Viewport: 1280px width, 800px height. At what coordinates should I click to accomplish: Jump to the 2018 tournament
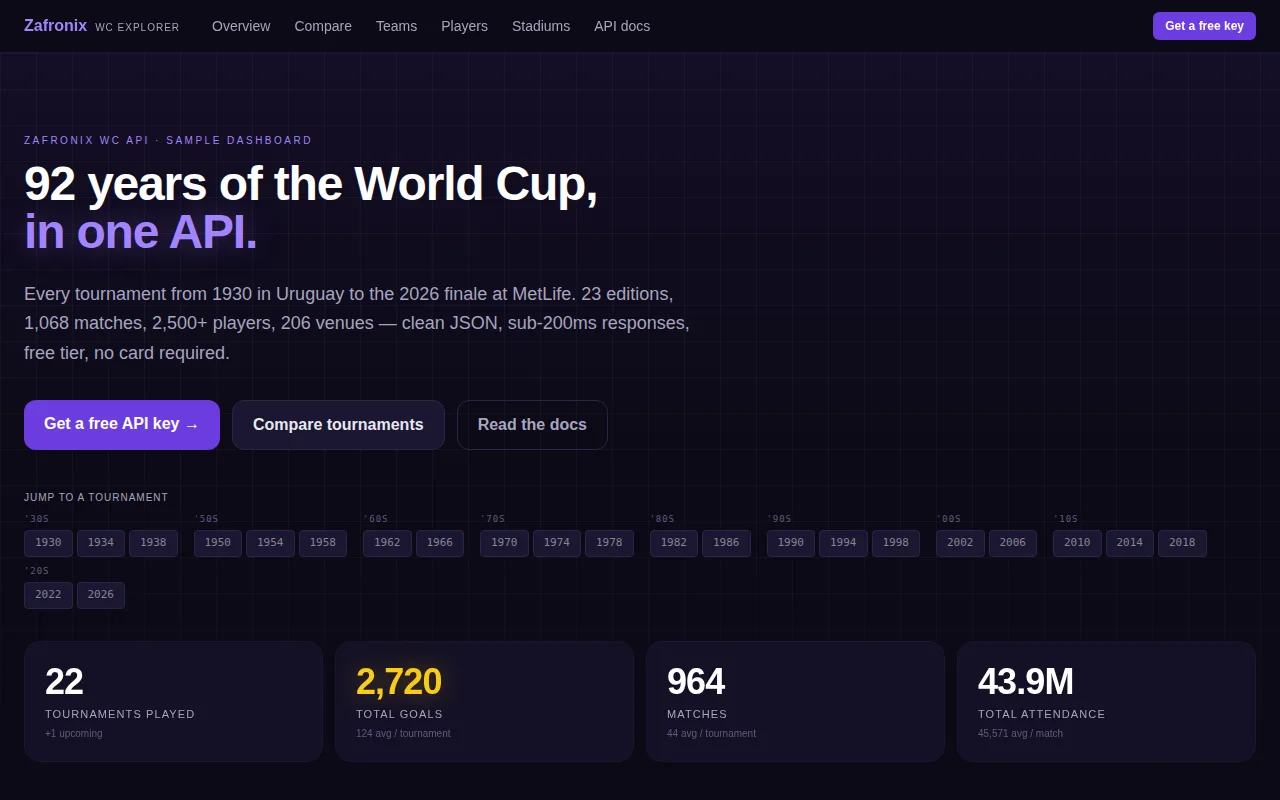tap(1182, 543)
